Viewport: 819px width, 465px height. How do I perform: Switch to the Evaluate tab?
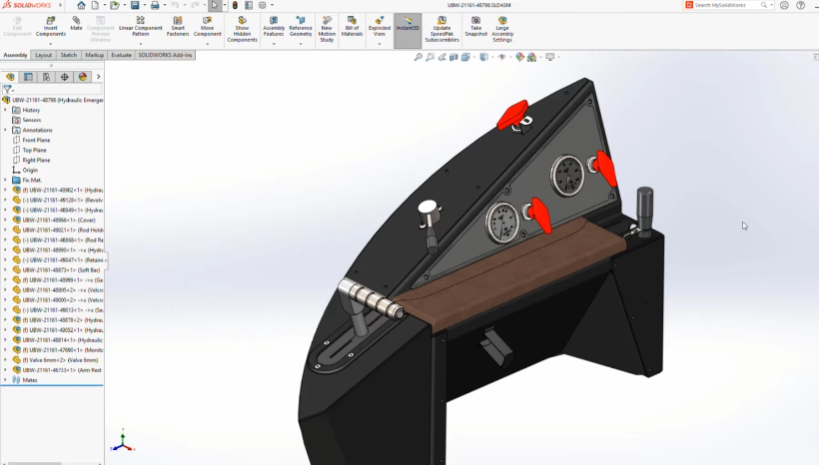[x=121, y=55]
